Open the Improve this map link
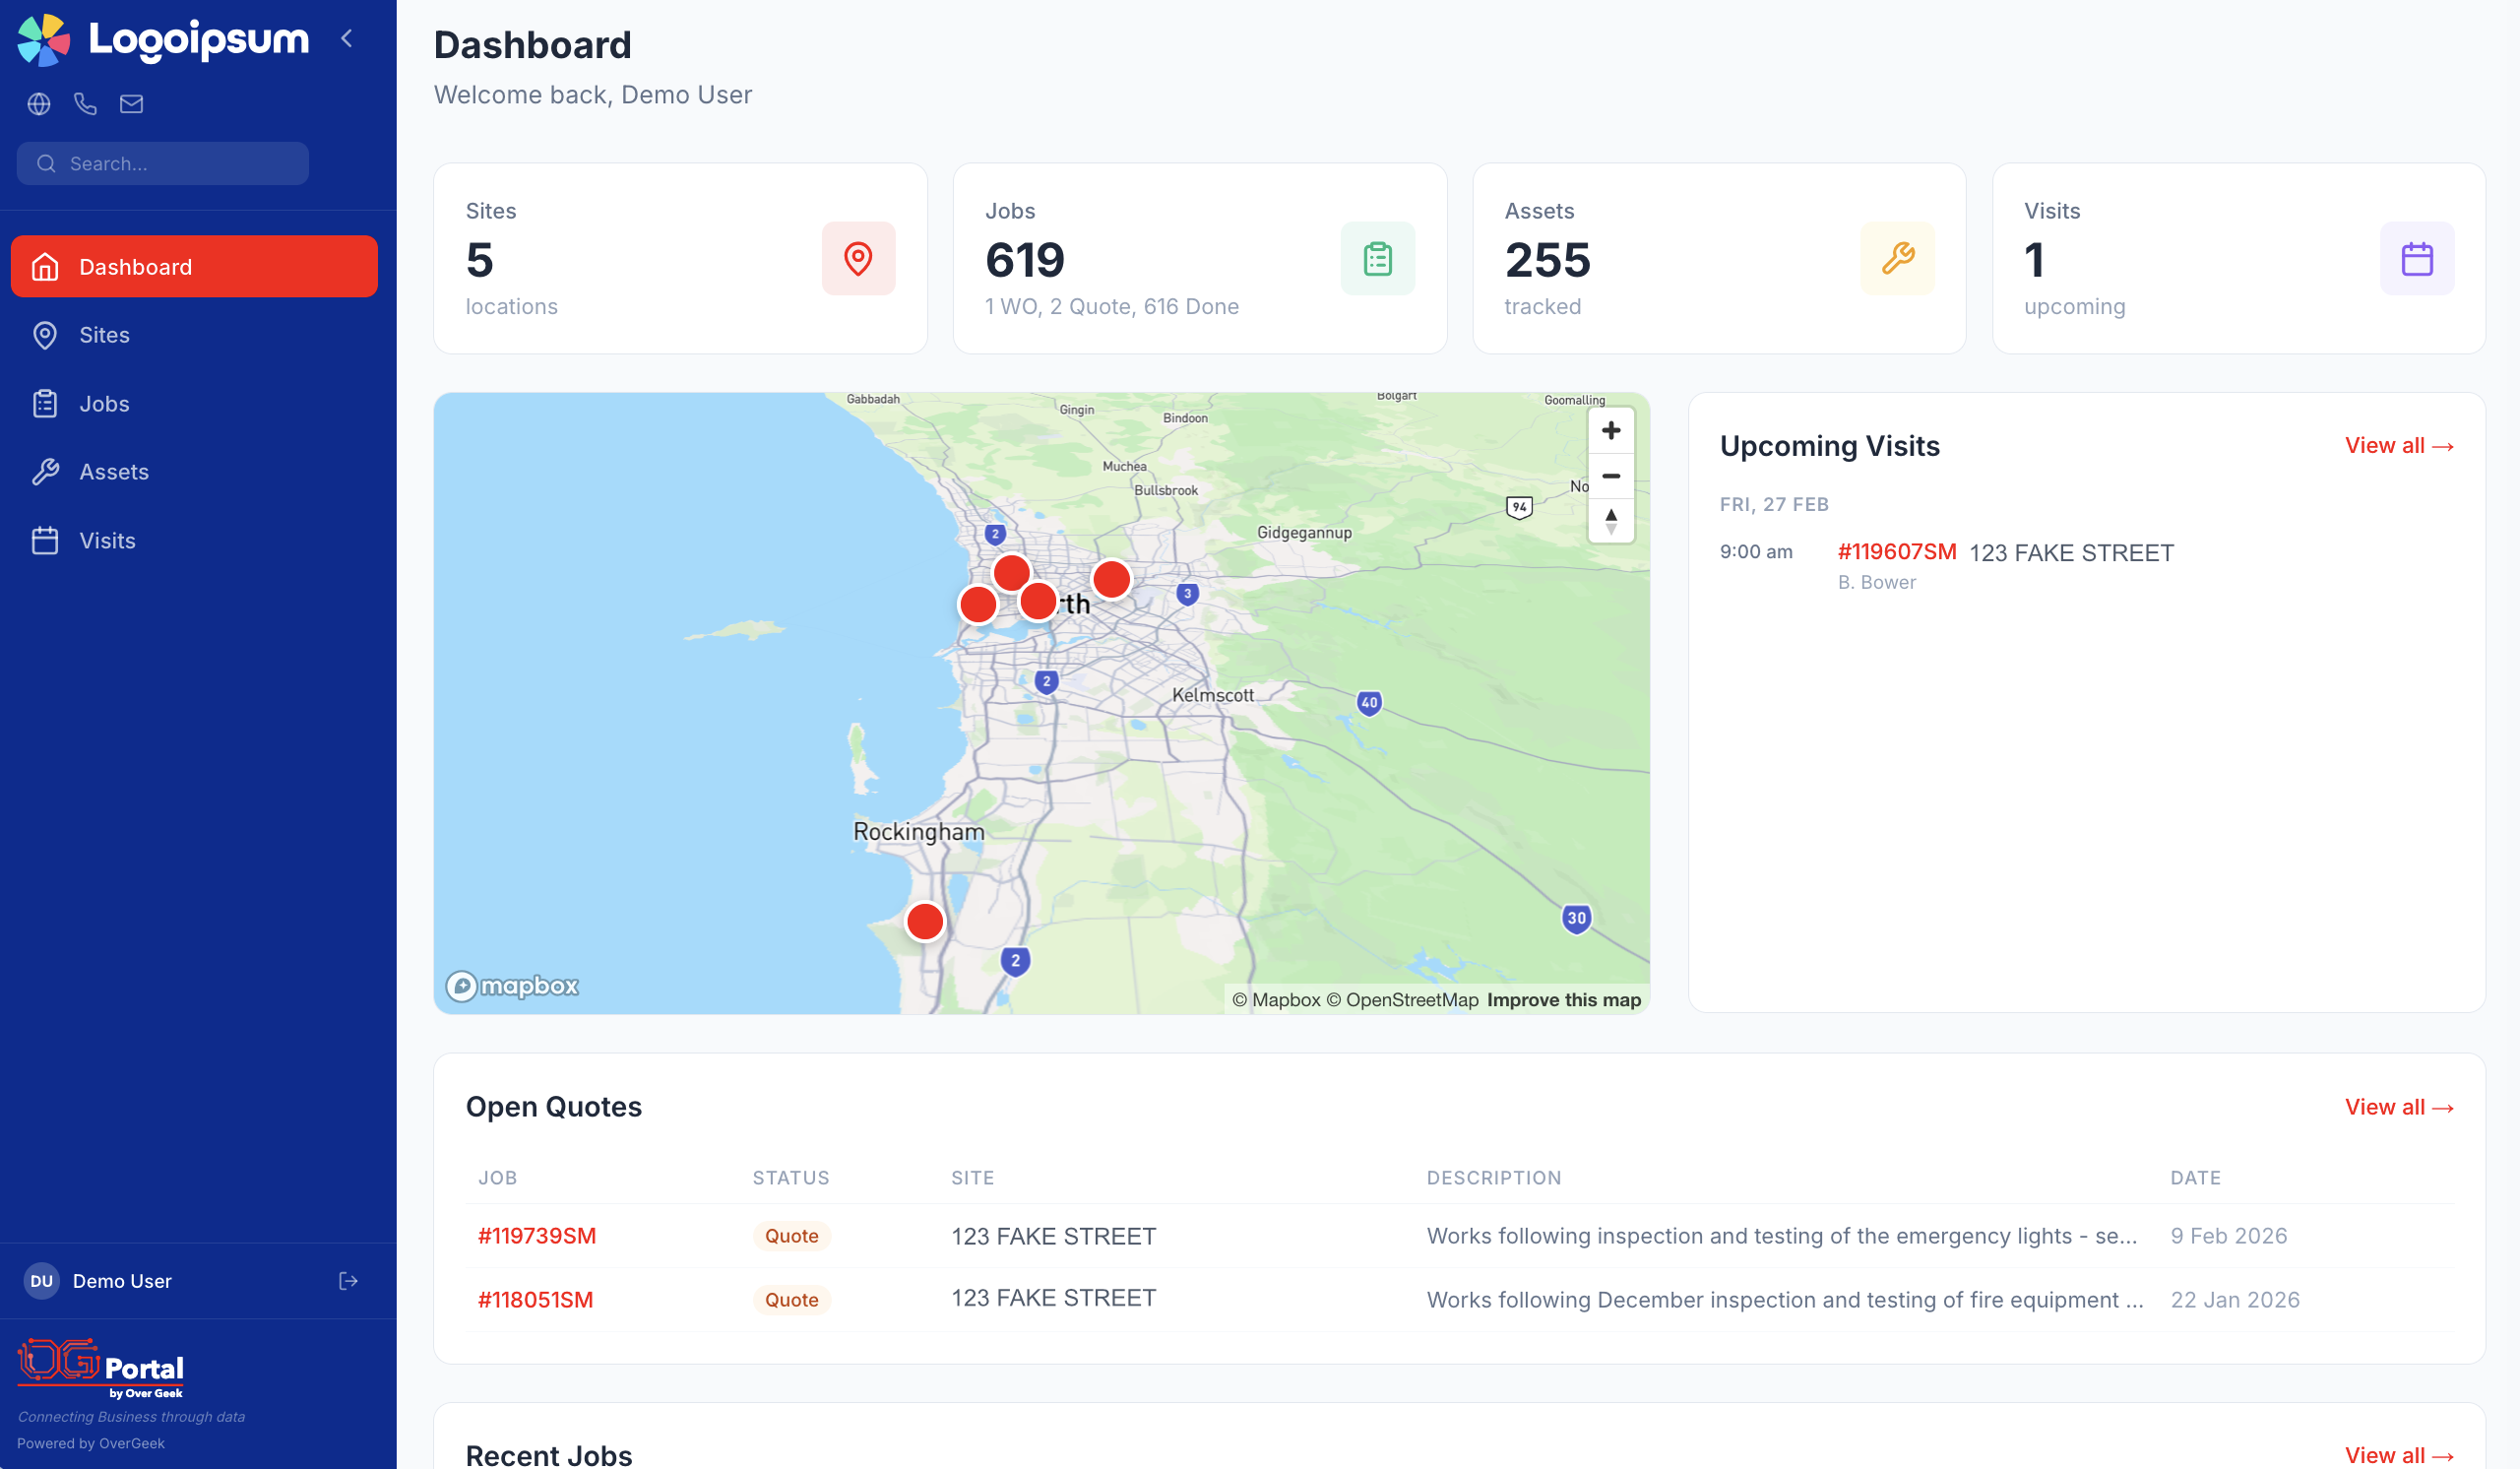 point(1563,999)
